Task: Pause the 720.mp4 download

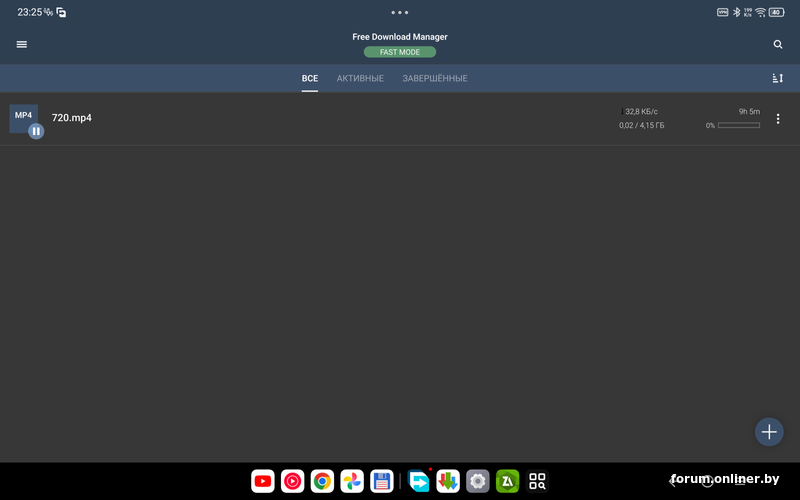Action: pyautogui.click(x=36, y=131)
